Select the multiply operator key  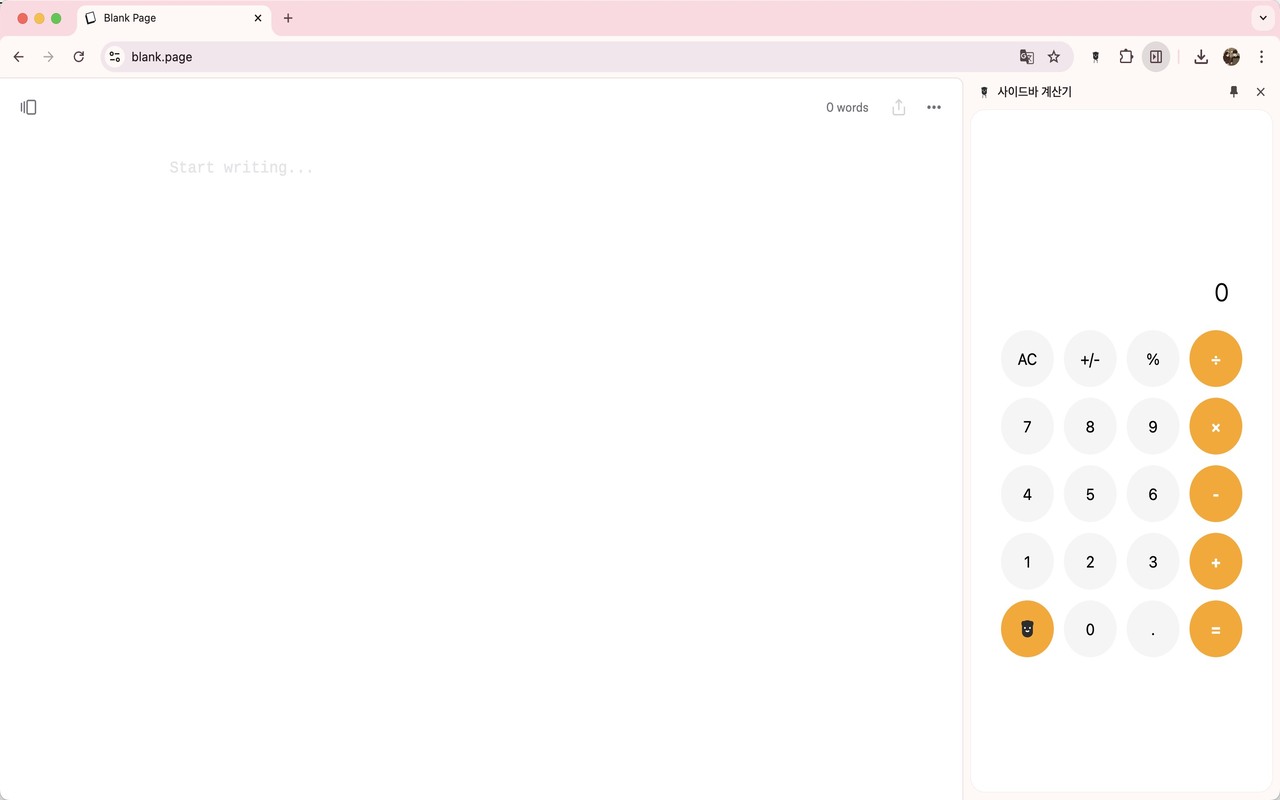1216,426
